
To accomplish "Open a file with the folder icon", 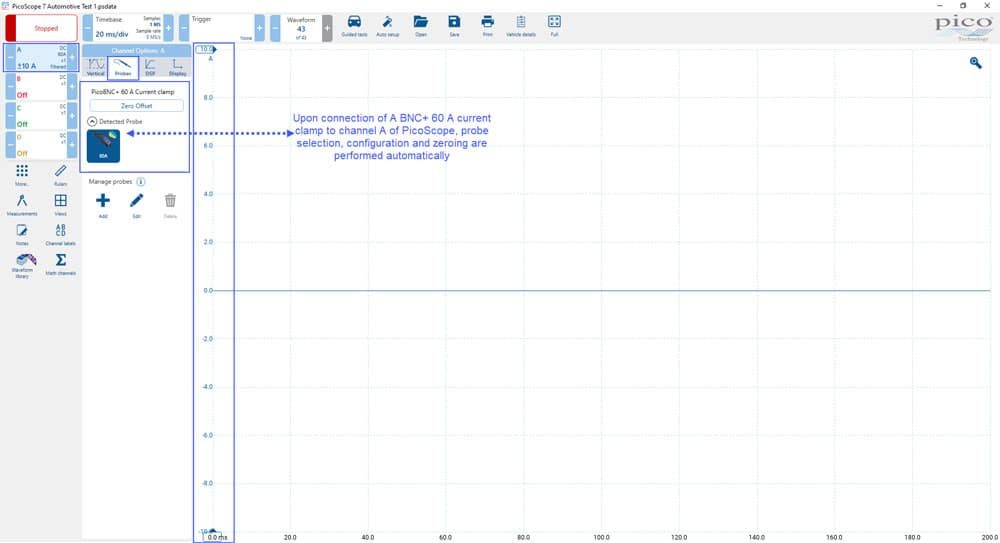I will pyautogui.click(x=420, y=26).
